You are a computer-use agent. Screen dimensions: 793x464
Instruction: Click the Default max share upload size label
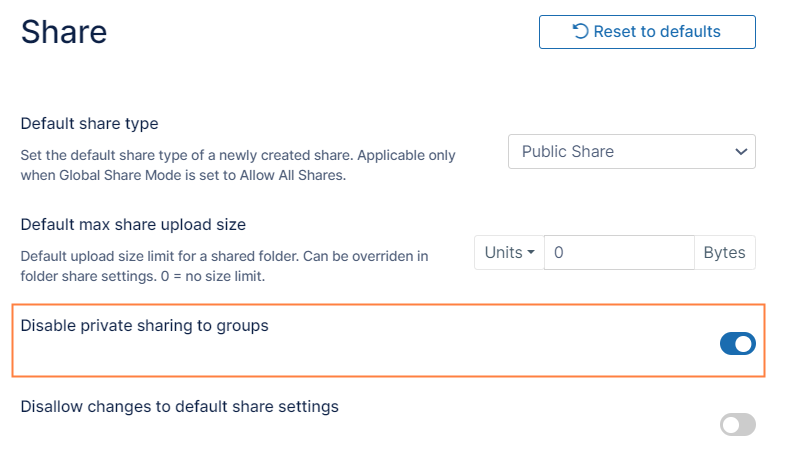pyautogui.click(x=133, y=224)
